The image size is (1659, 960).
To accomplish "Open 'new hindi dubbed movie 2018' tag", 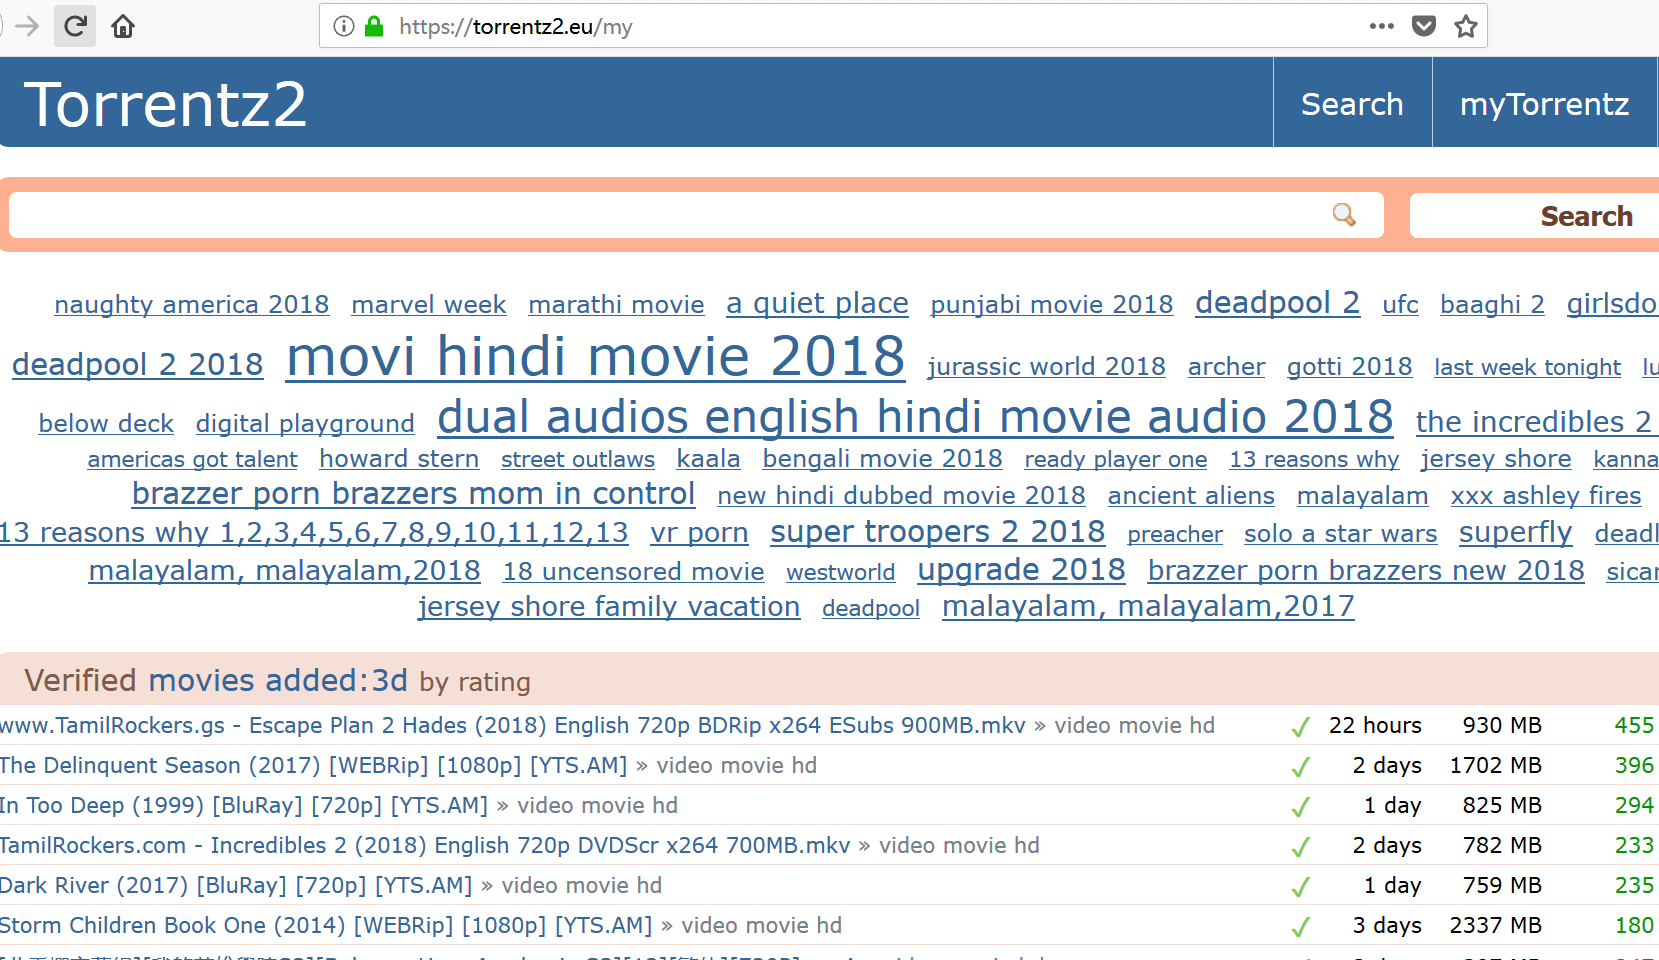I will tap(901, 495).
